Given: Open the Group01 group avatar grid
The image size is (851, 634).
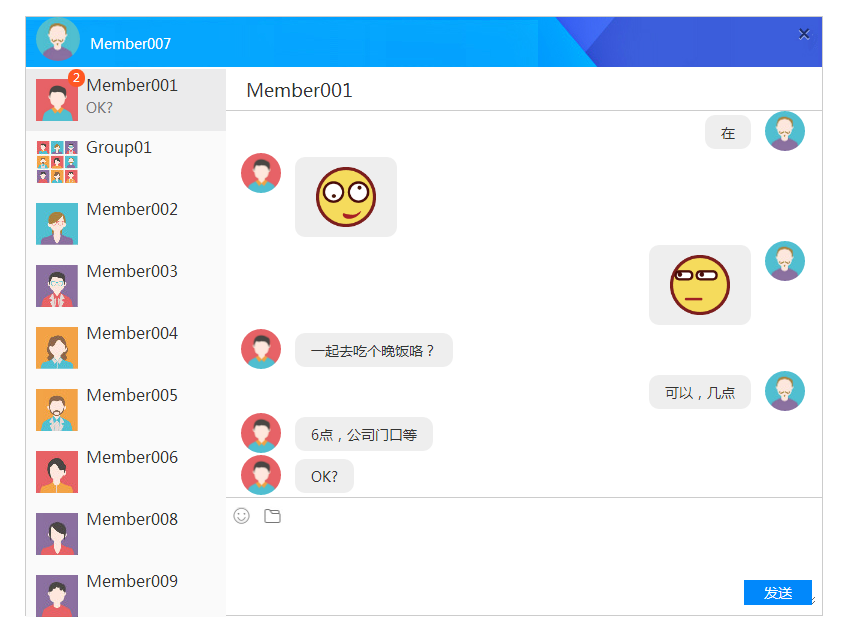Looking at the screenshot, I should pos(57,161).
